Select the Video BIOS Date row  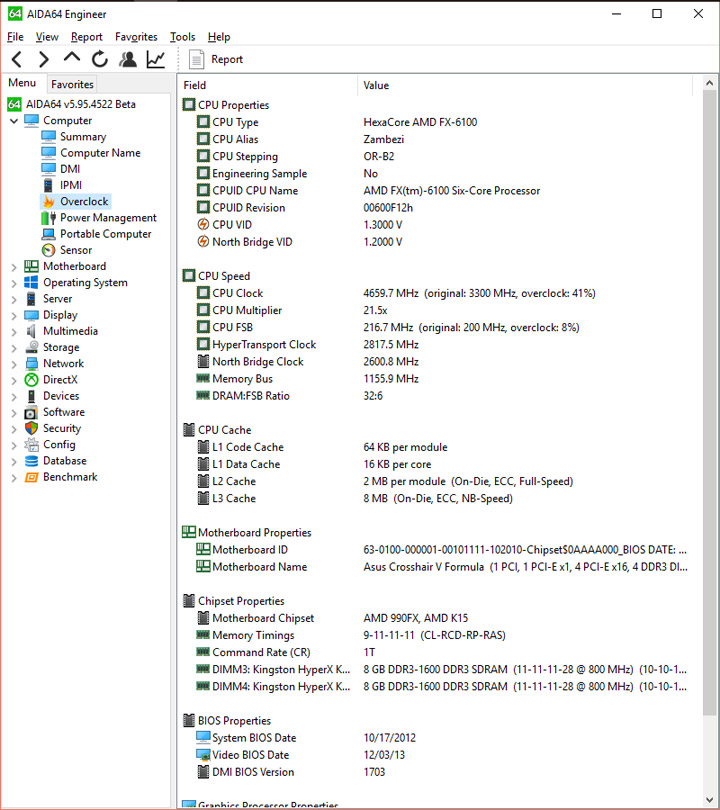(x=436, y=755)
